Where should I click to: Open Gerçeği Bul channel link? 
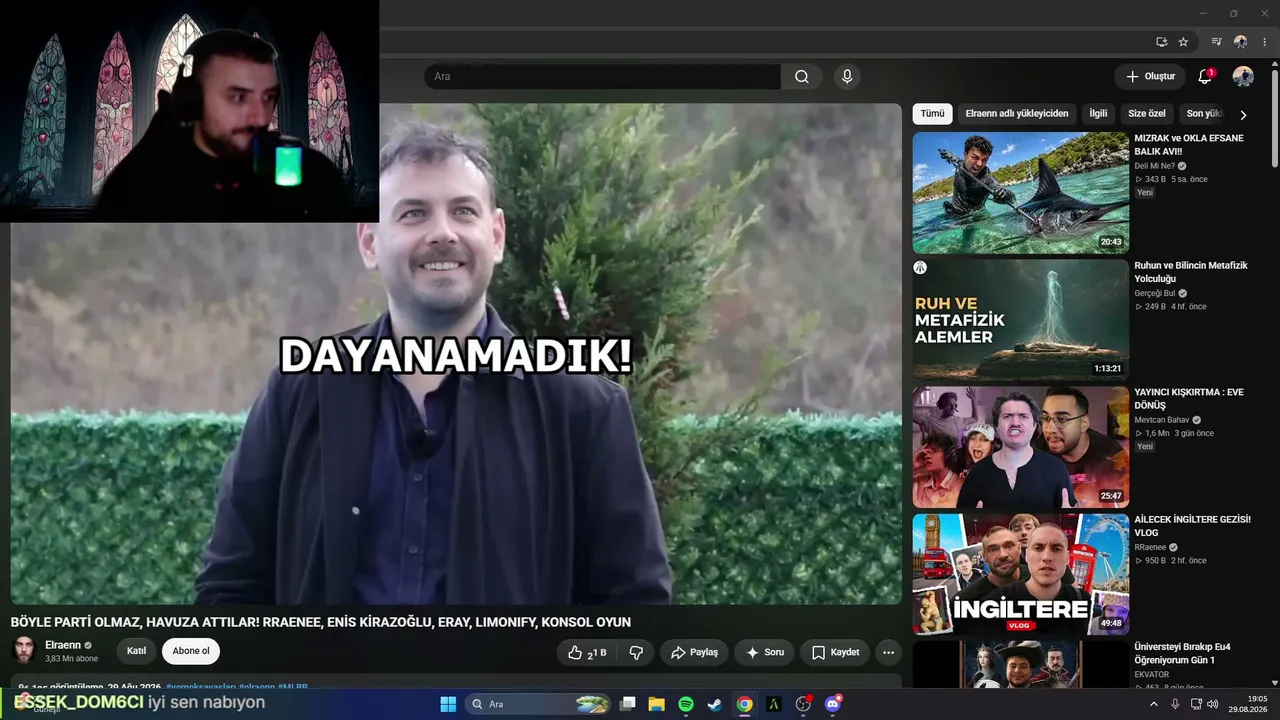(x=1154, y=293)
